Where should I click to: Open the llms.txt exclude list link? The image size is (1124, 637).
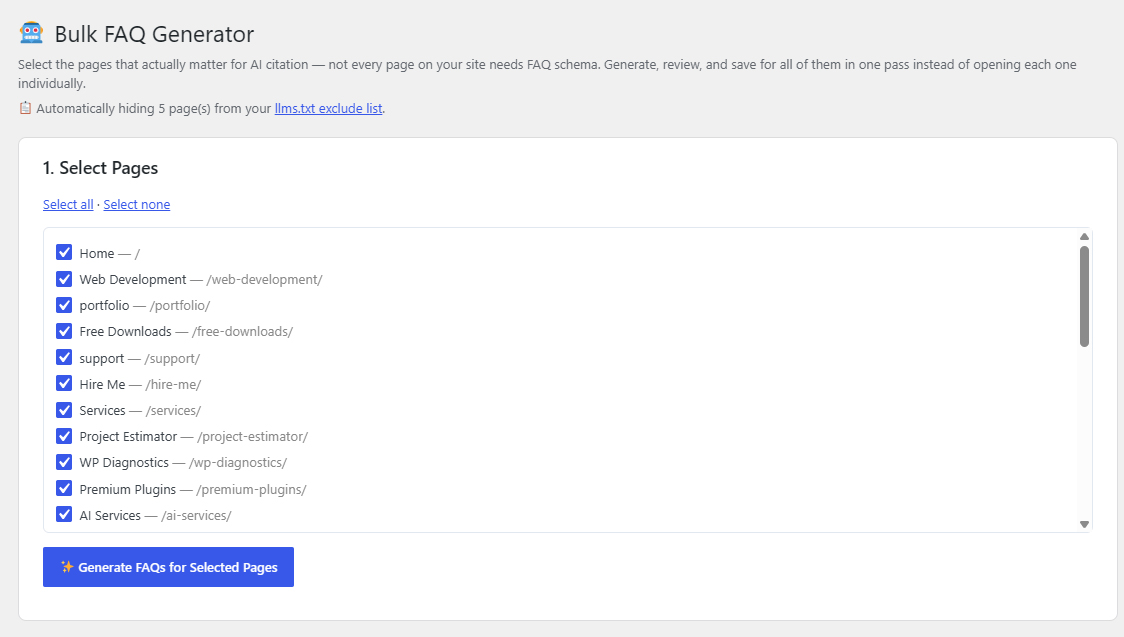coord(328,108)
